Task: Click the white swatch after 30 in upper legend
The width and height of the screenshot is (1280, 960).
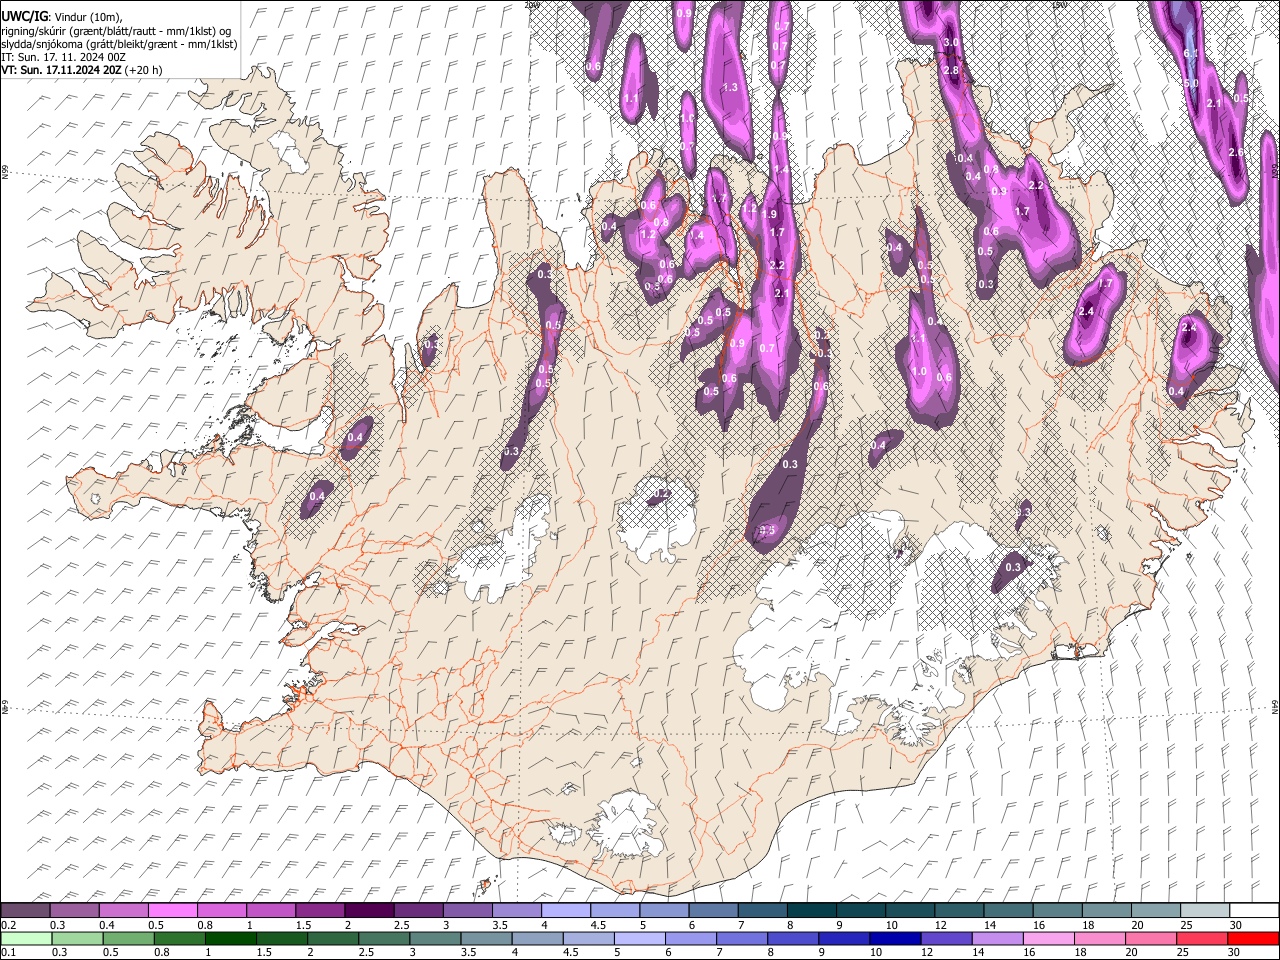Action: (x=1252, y=910)
